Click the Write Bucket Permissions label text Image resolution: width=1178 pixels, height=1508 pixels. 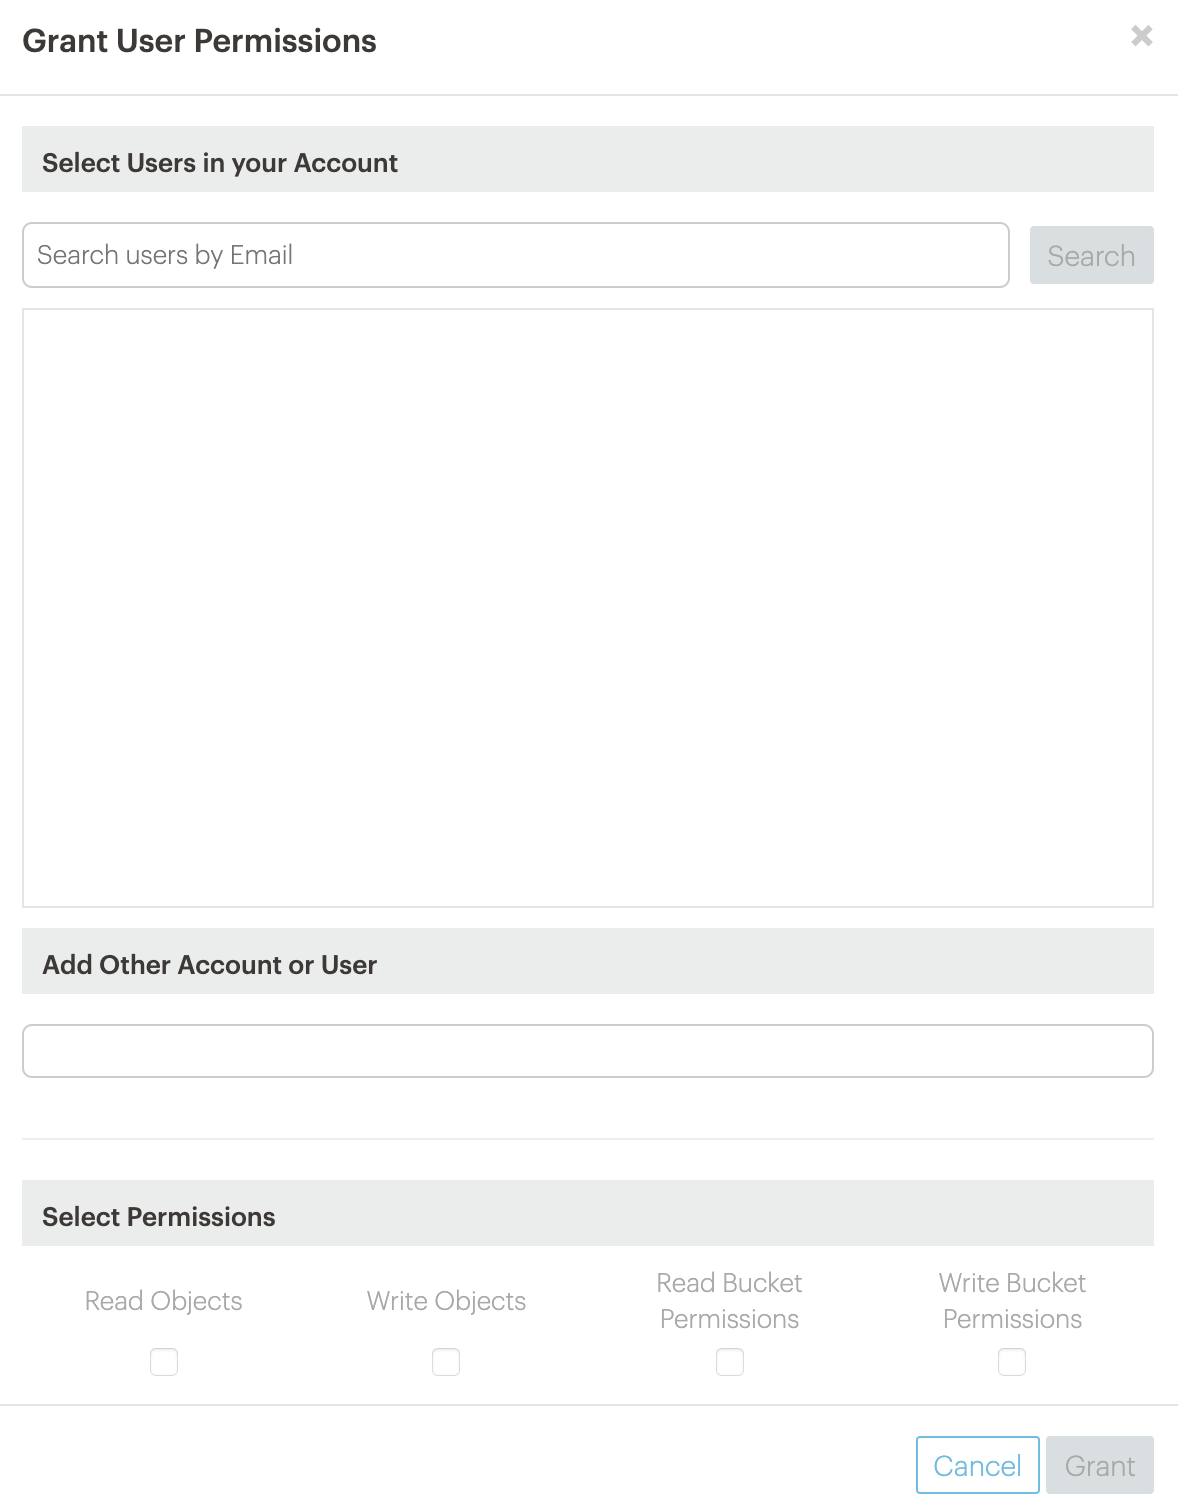[x=1012, y=1301]
